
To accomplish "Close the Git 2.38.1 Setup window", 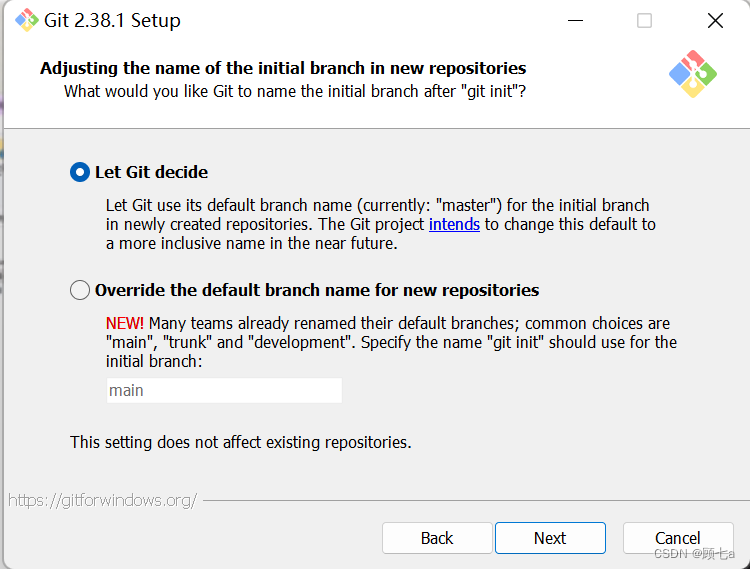I will coord(715,21).
